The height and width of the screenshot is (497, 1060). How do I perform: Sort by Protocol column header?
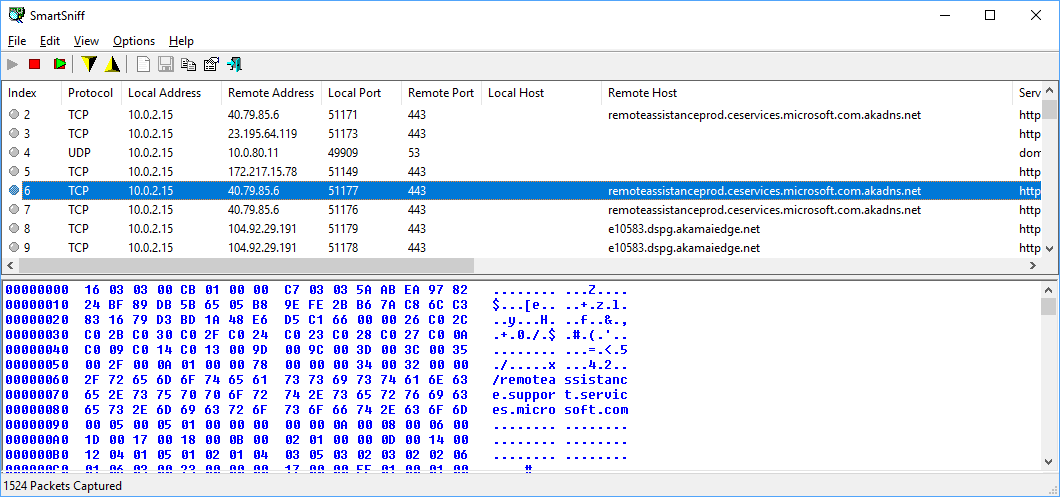tap(90, 93)
